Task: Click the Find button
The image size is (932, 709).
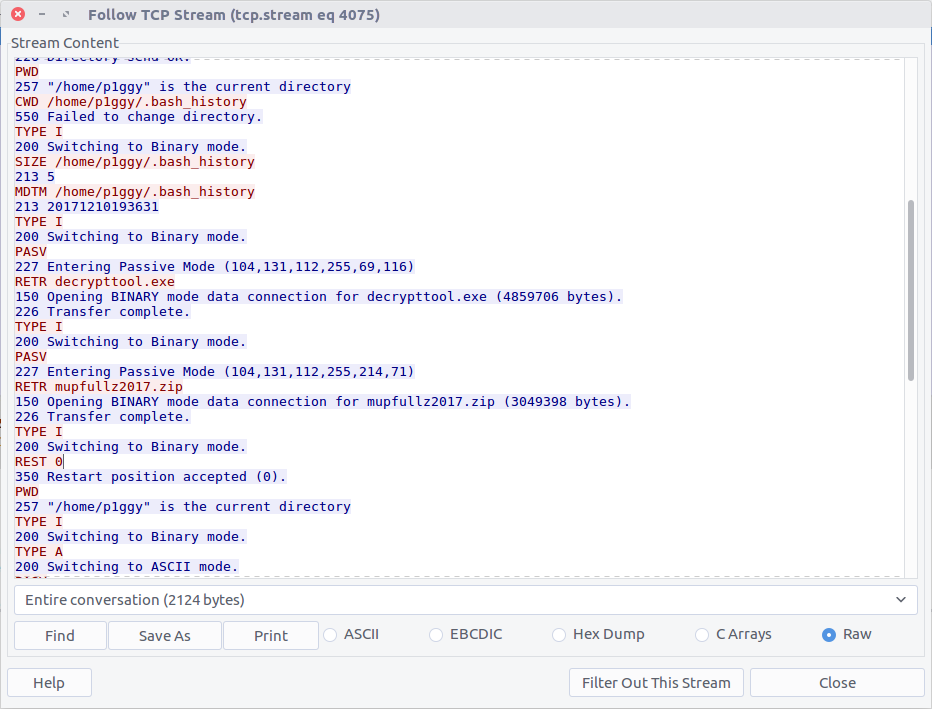Action: [x=60, y=636]
